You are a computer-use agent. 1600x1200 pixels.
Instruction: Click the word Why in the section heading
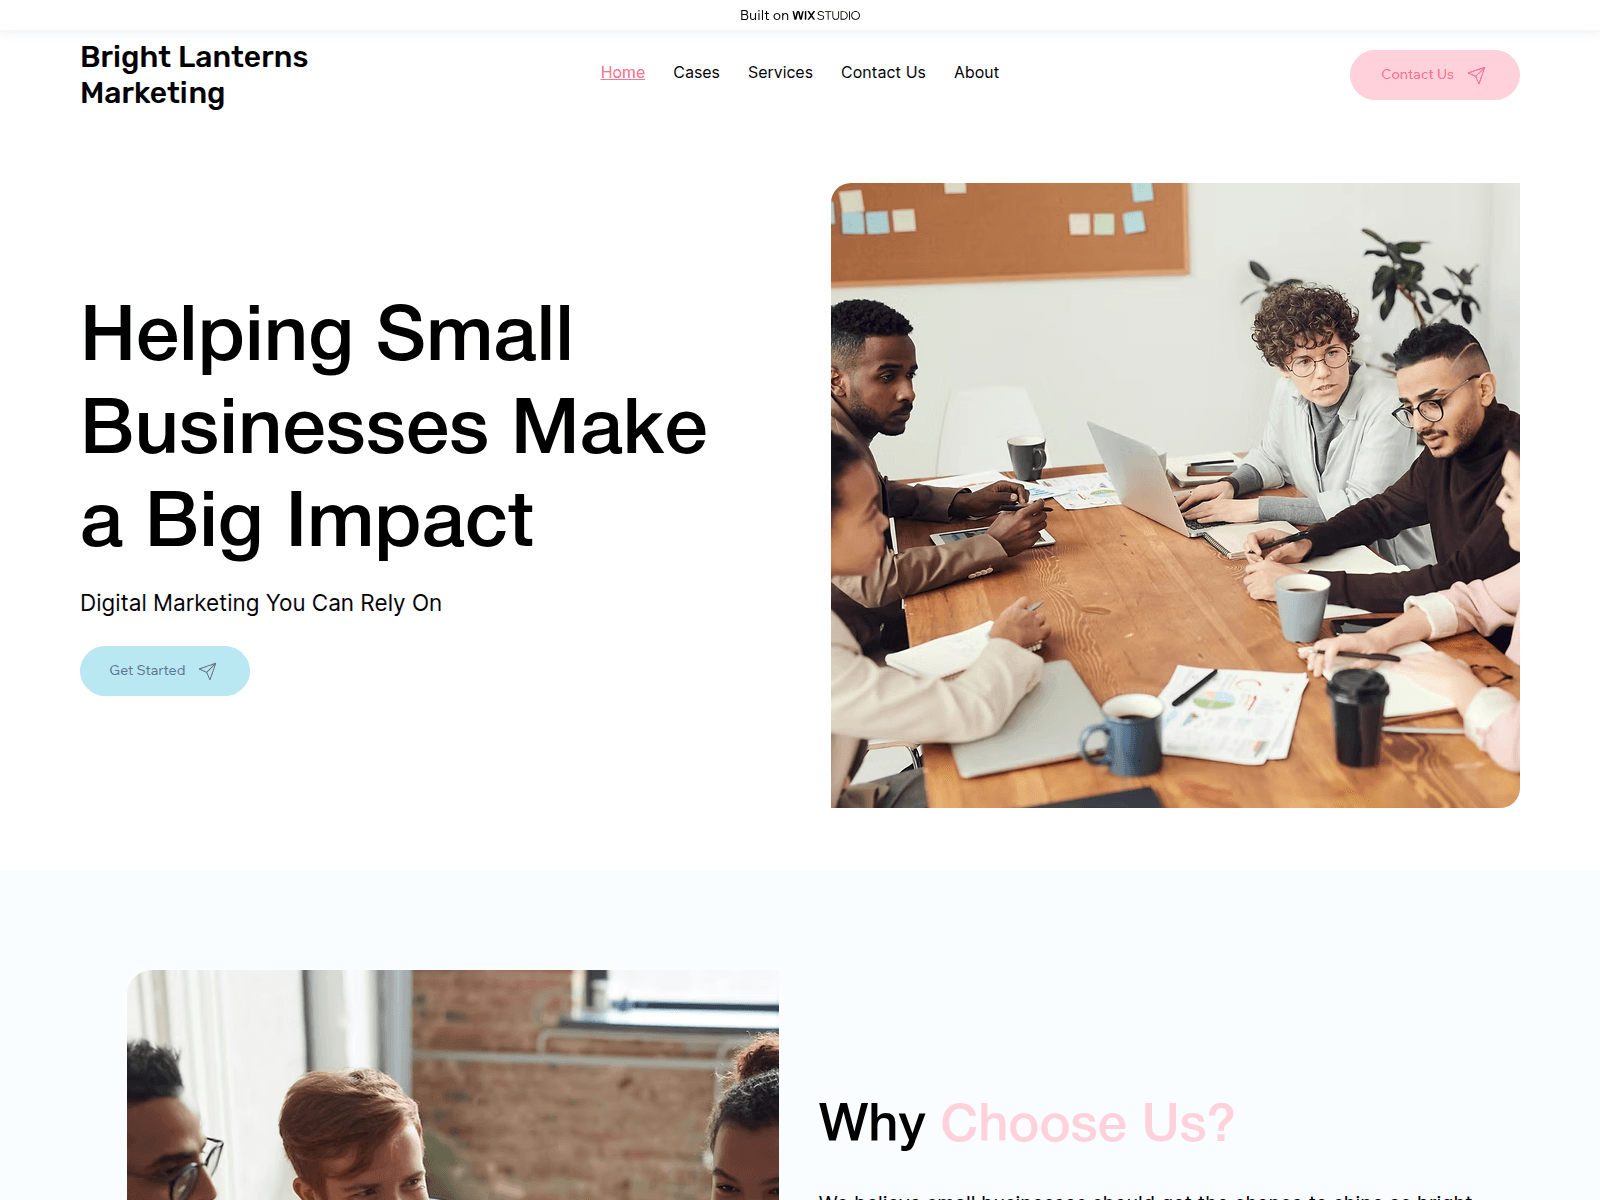pyautogui.click(x=872, y=1124)
